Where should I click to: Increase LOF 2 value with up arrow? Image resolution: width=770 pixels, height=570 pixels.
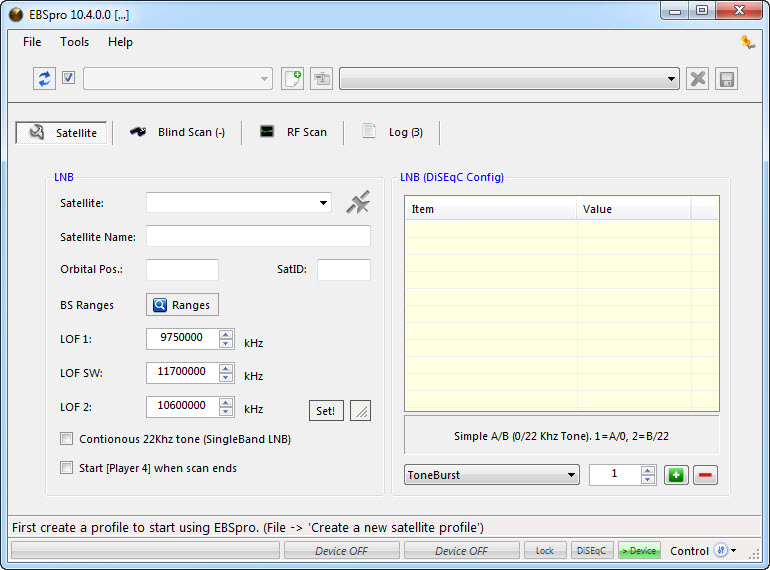coord(226,402)
